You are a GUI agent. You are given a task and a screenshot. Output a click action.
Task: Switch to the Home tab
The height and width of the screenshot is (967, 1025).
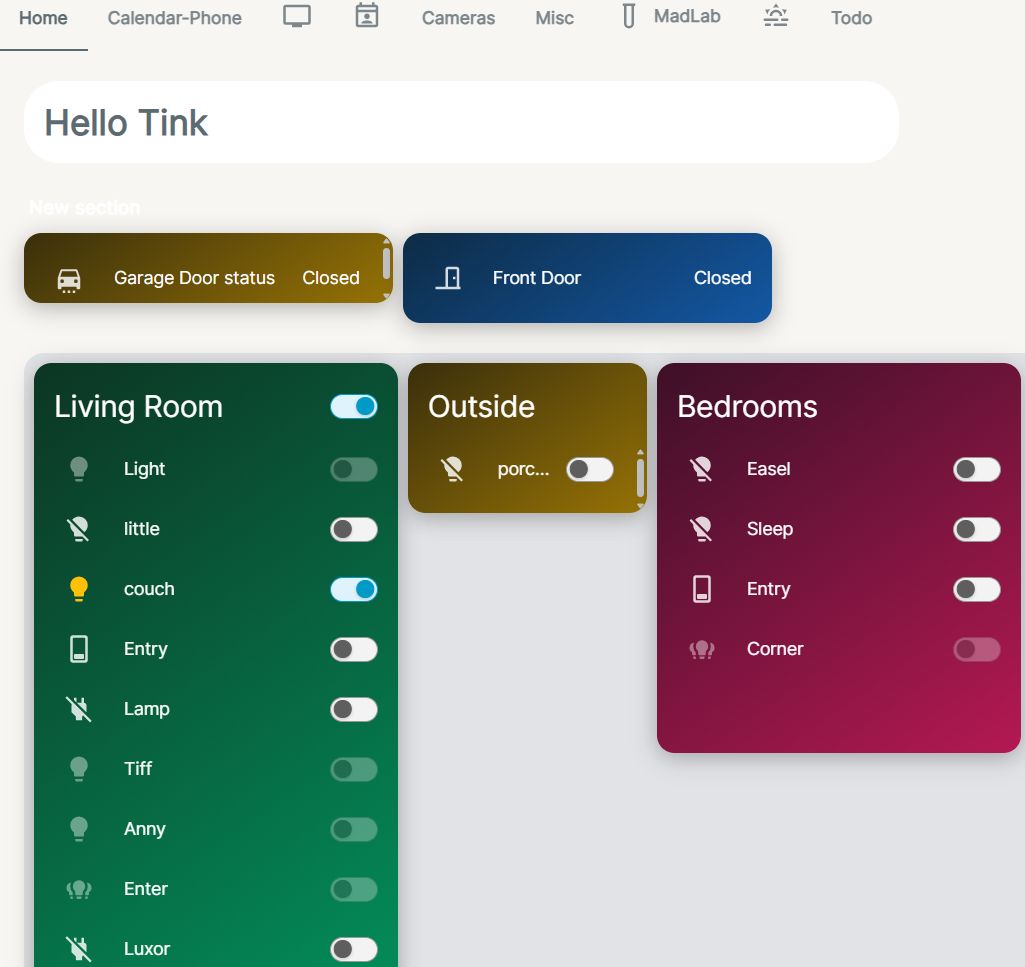43,18
